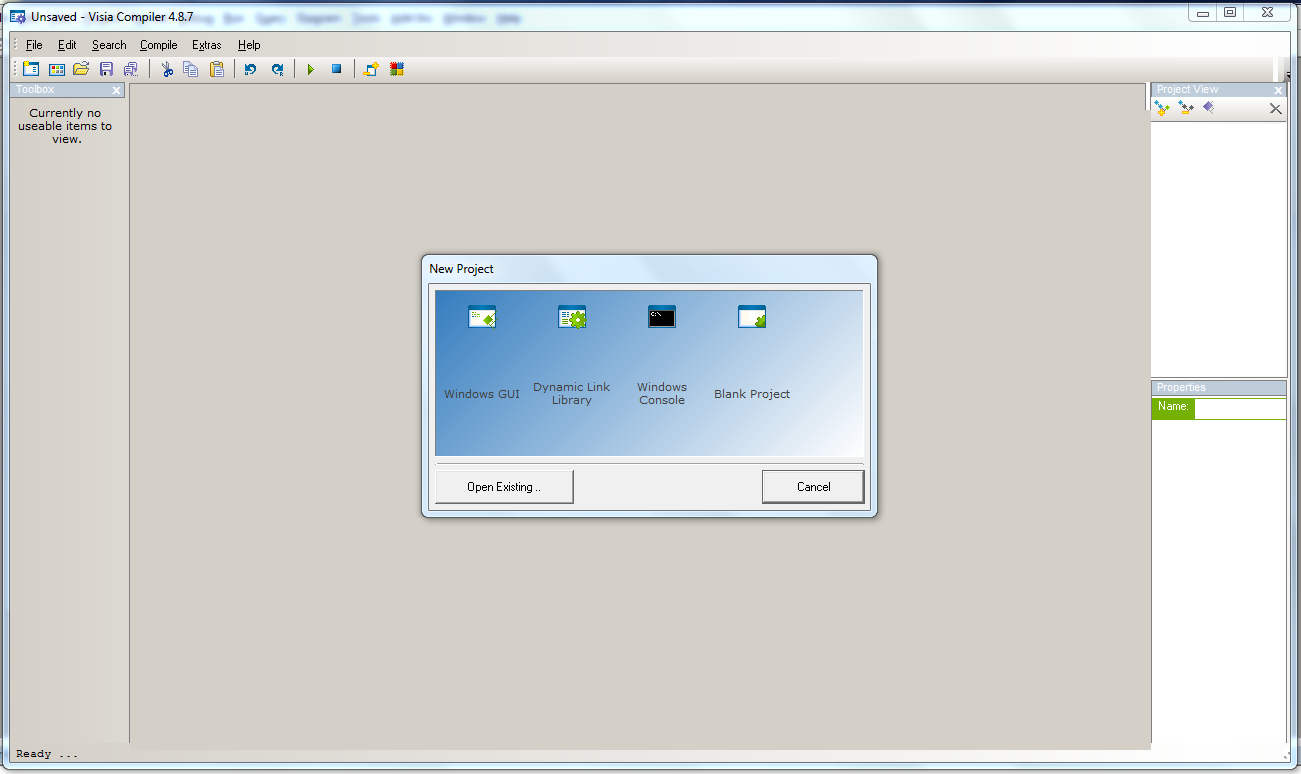Save the current file via the floppy icon
The height and width of the screenshot is (774, 1301).
pyautogui.click(x=106, y=68)
